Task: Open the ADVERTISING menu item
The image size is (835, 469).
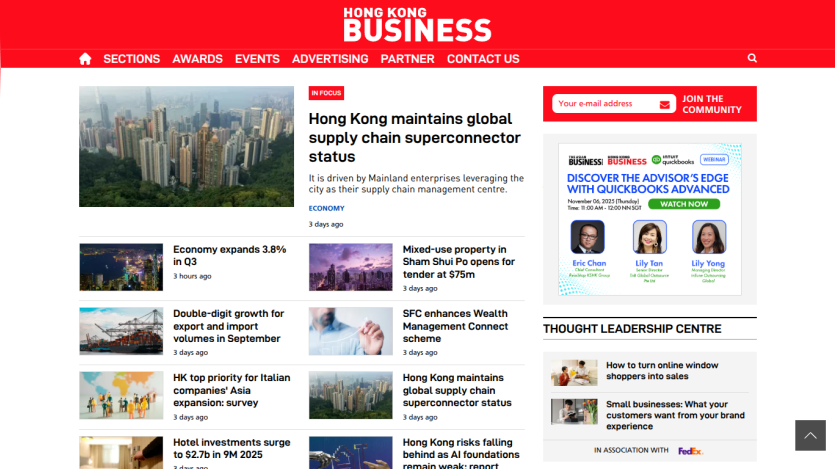Action: click(330, 59)
